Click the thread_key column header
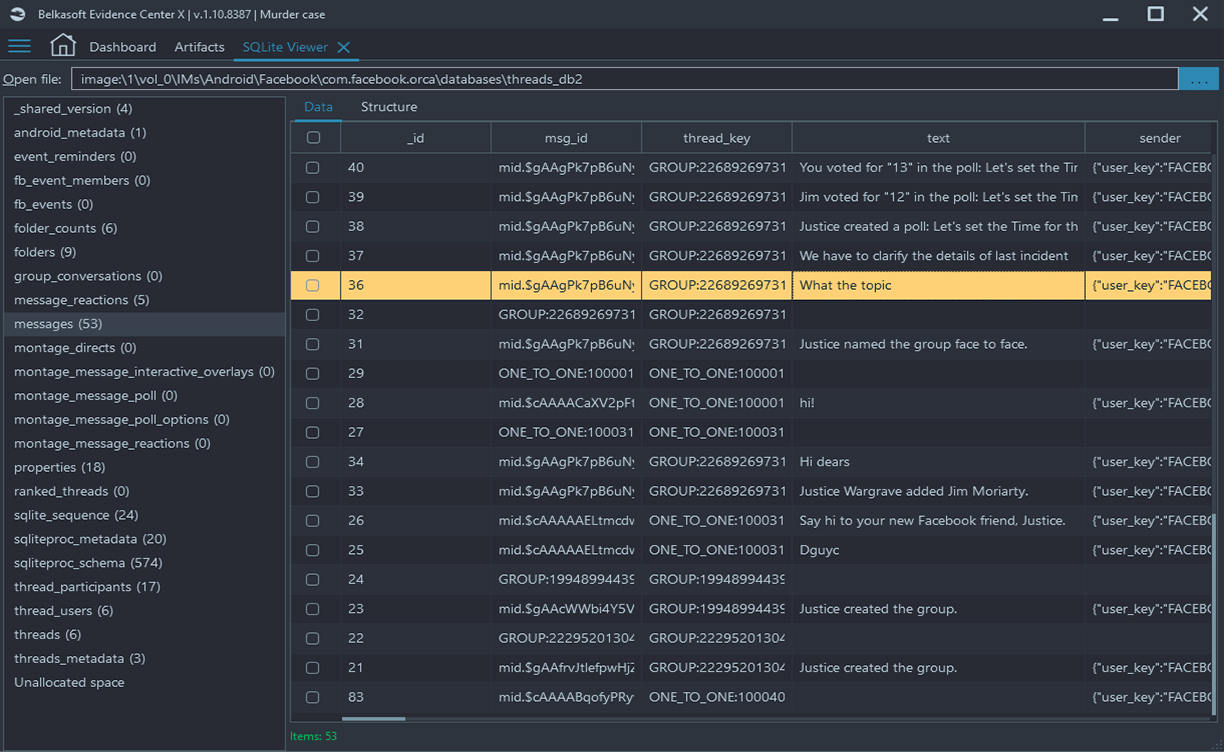 point(717,138)
